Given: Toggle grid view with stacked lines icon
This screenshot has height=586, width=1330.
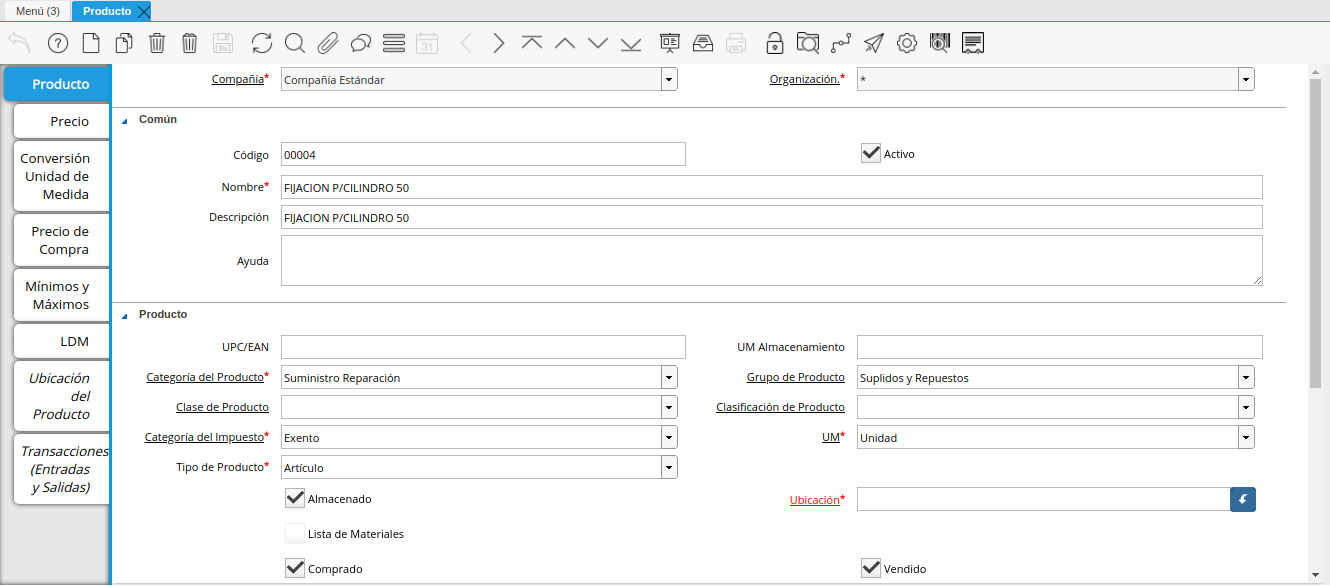Looking at the screenshot, I should 394,43.
